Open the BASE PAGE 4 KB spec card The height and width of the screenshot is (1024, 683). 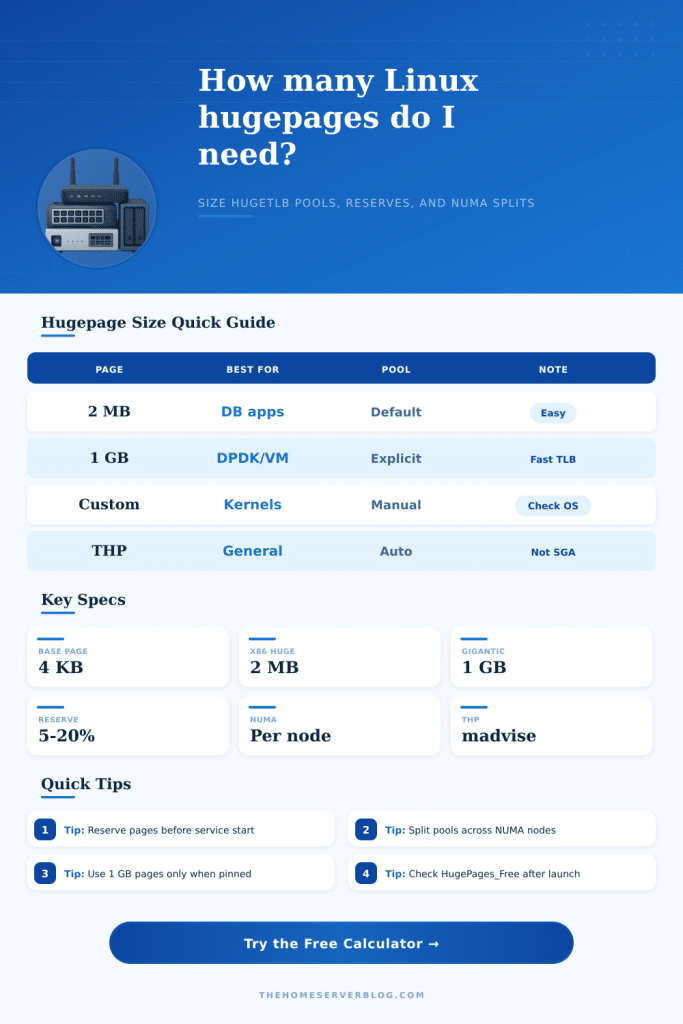(128, 658)
